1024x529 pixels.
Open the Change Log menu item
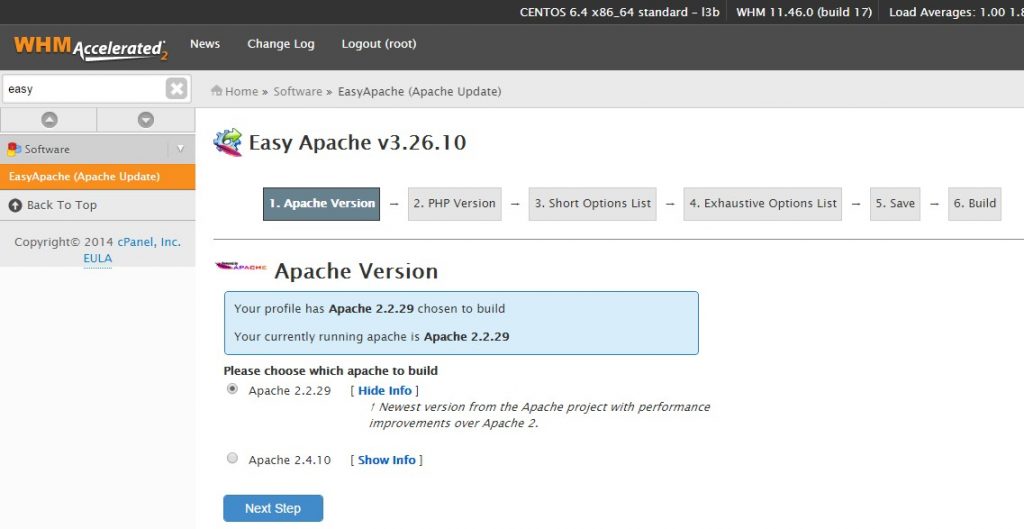tap(280, 44)
